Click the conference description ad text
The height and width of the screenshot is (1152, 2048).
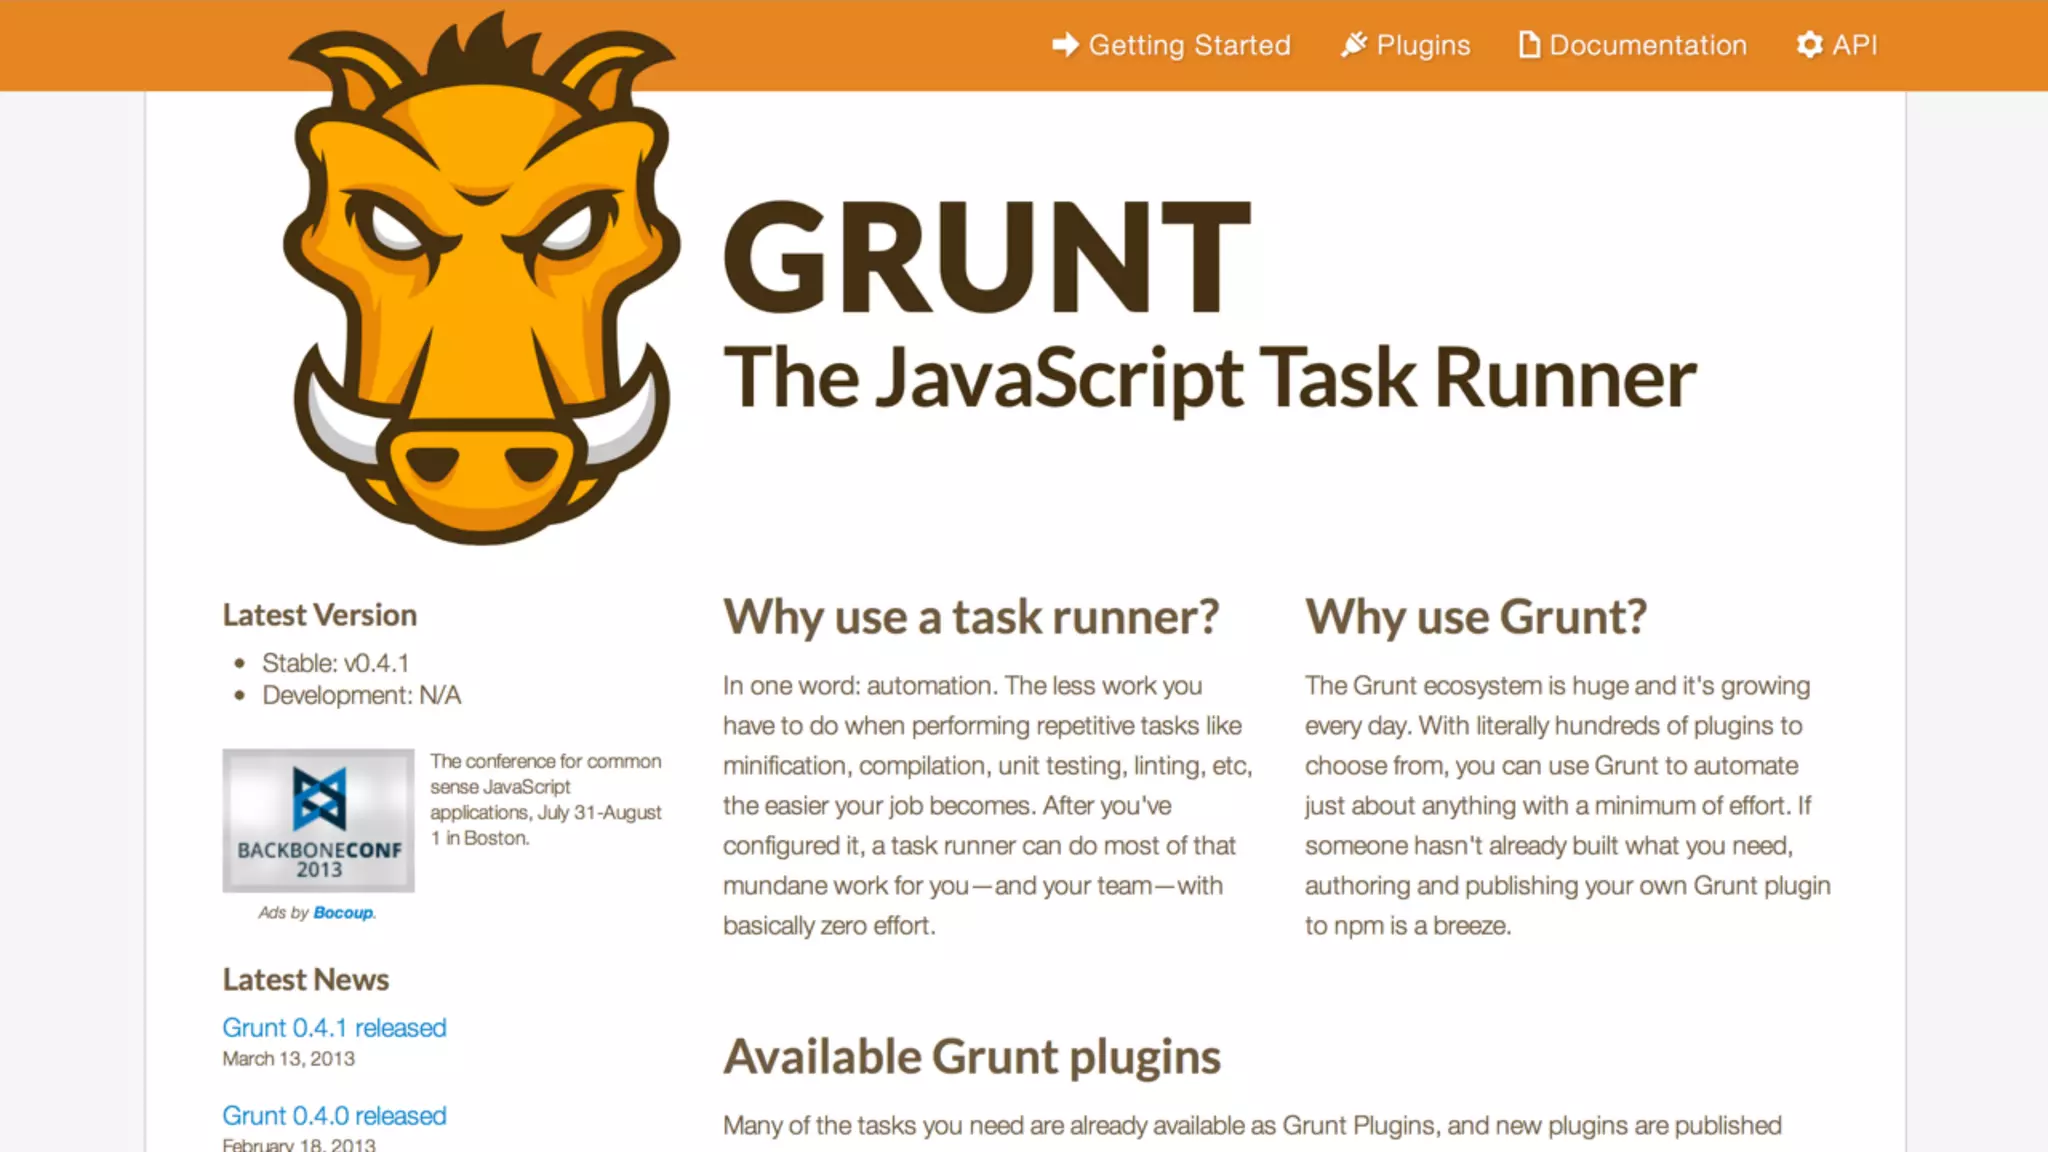(545, 799)
